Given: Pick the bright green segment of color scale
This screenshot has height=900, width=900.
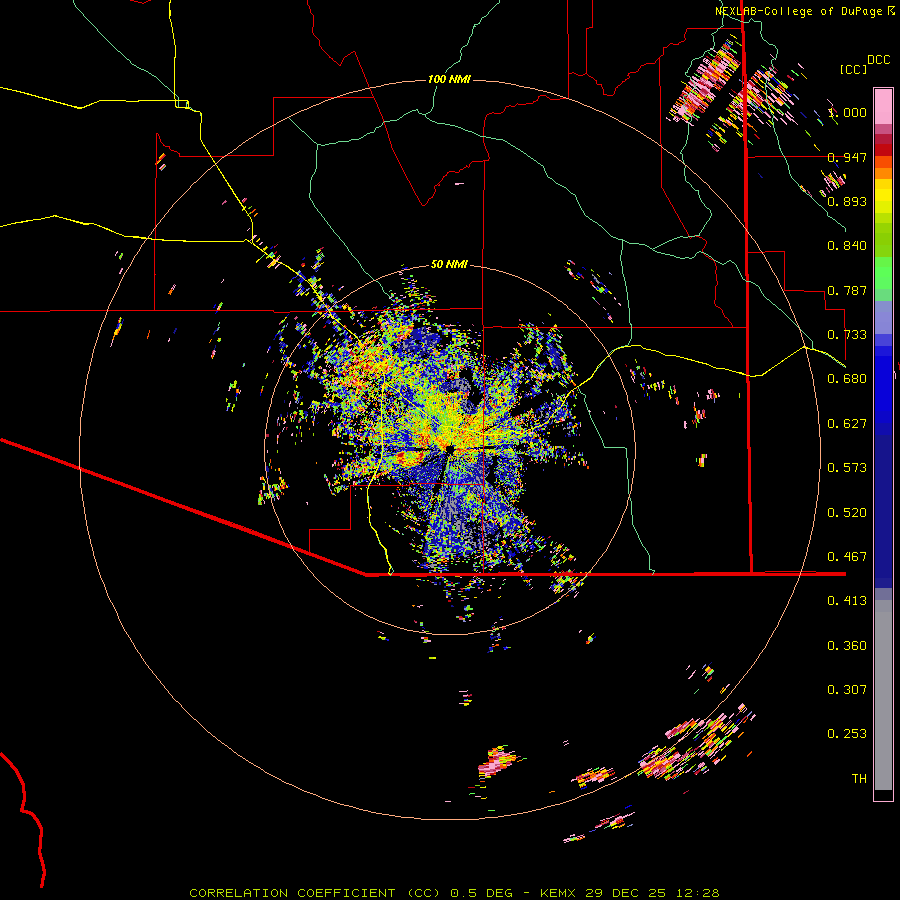Looking at the screenshot, I should pos(883,273).
